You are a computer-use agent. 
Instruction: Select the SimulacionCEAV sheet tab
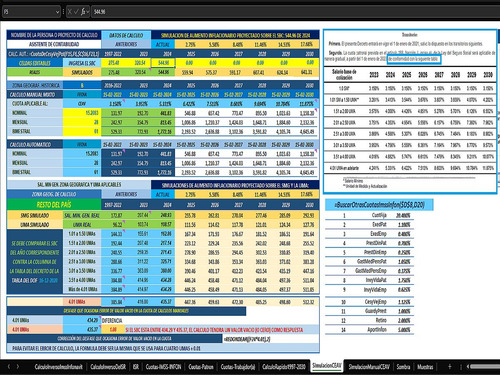[x=327, y=366]
